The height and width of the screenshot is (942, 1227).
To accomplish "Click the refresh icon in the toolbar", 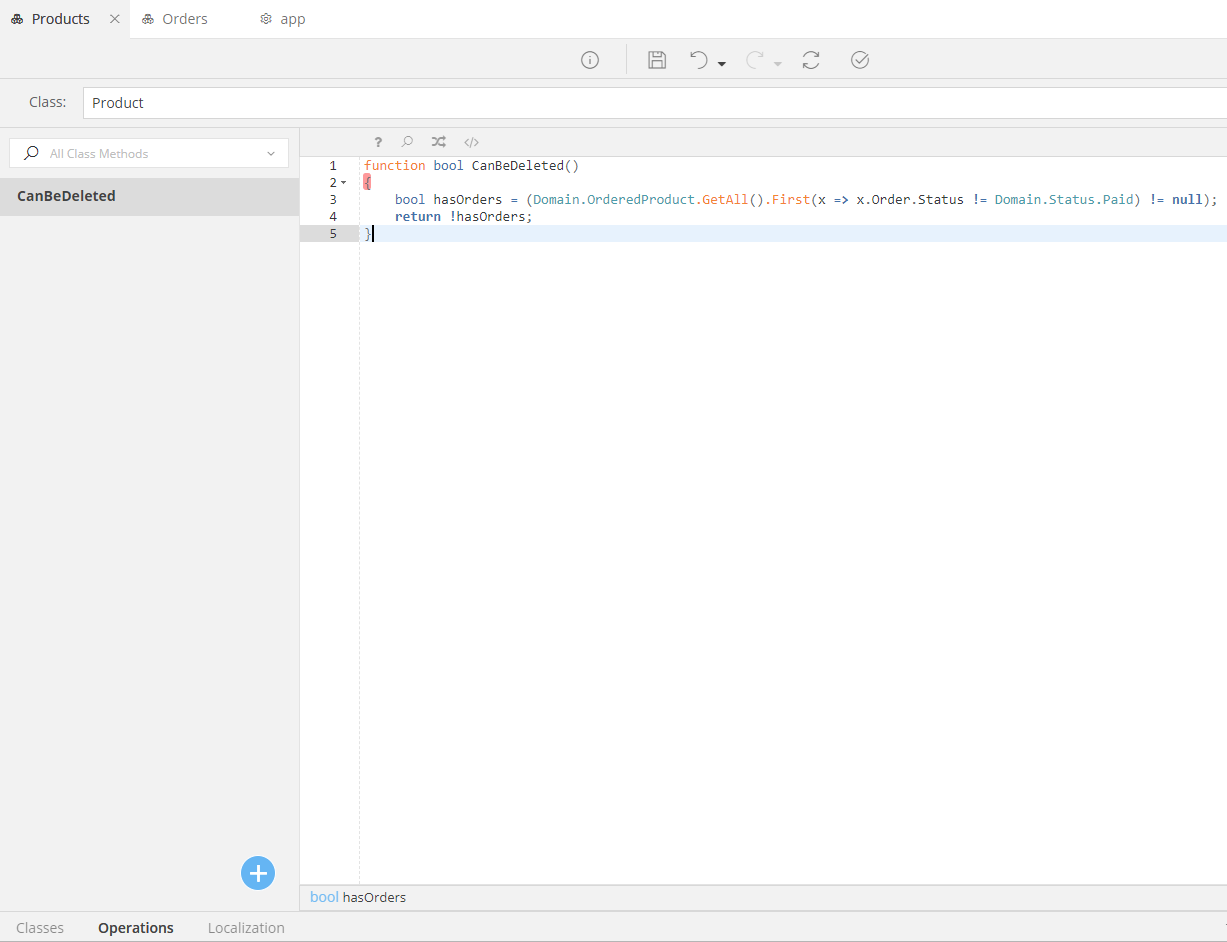I will (811, 60).
